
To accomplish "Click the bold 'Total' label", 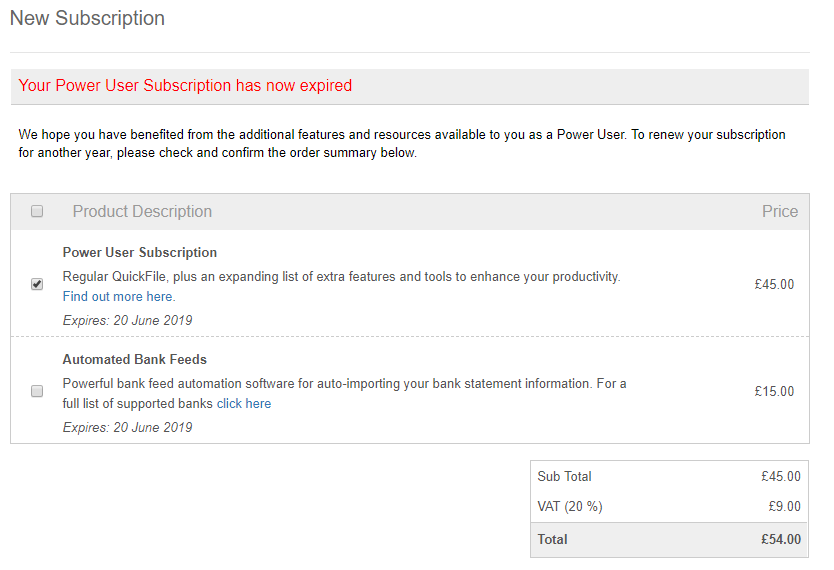I will click(x=553, y=540).
